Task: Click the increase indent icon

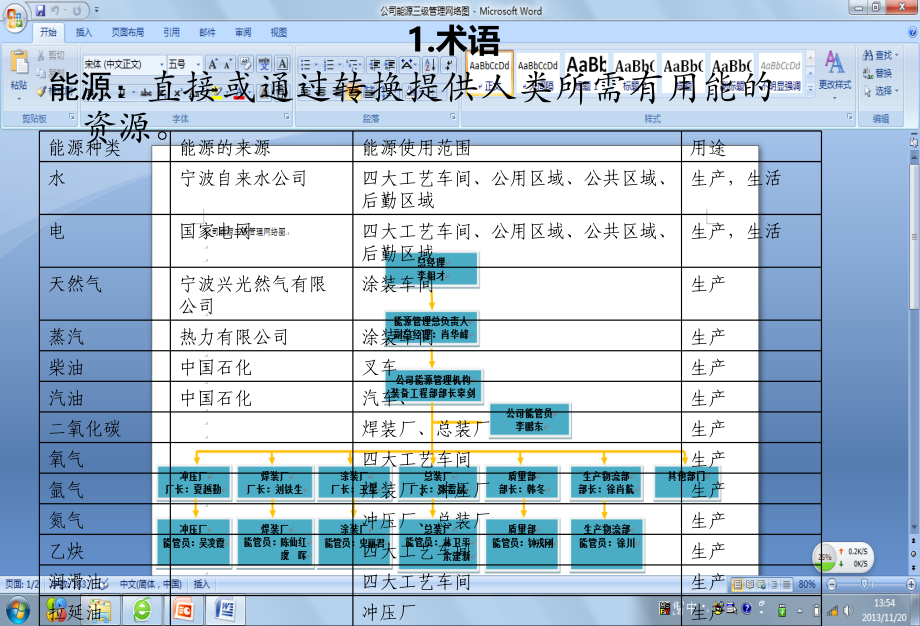Action: pos(389,65)
